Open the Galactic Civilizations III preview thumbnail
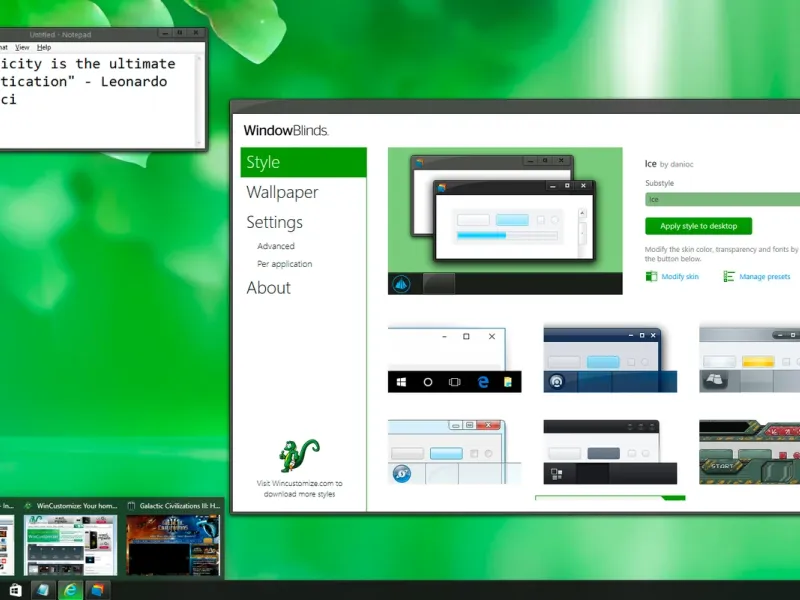Viewport: 800px width, 600px height. pos(173,545)
